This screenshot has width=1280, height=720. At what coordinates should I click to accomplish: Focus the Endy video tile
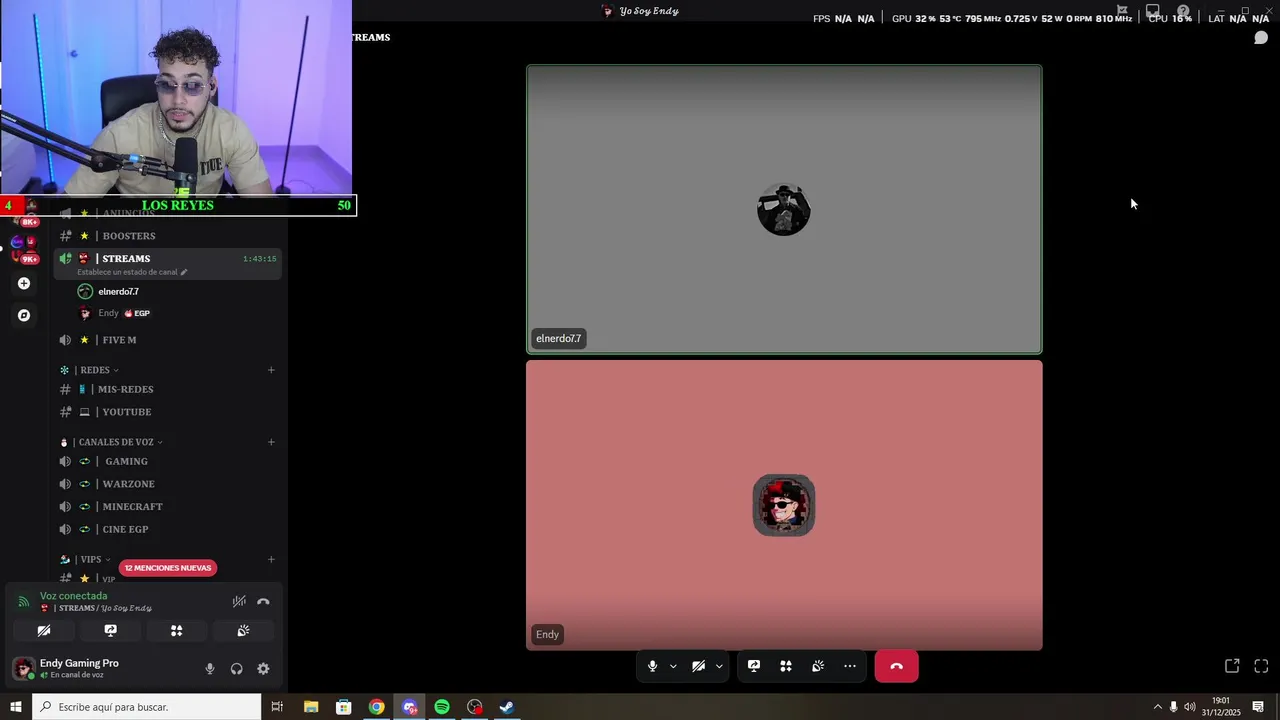click(x=784, y=505)
